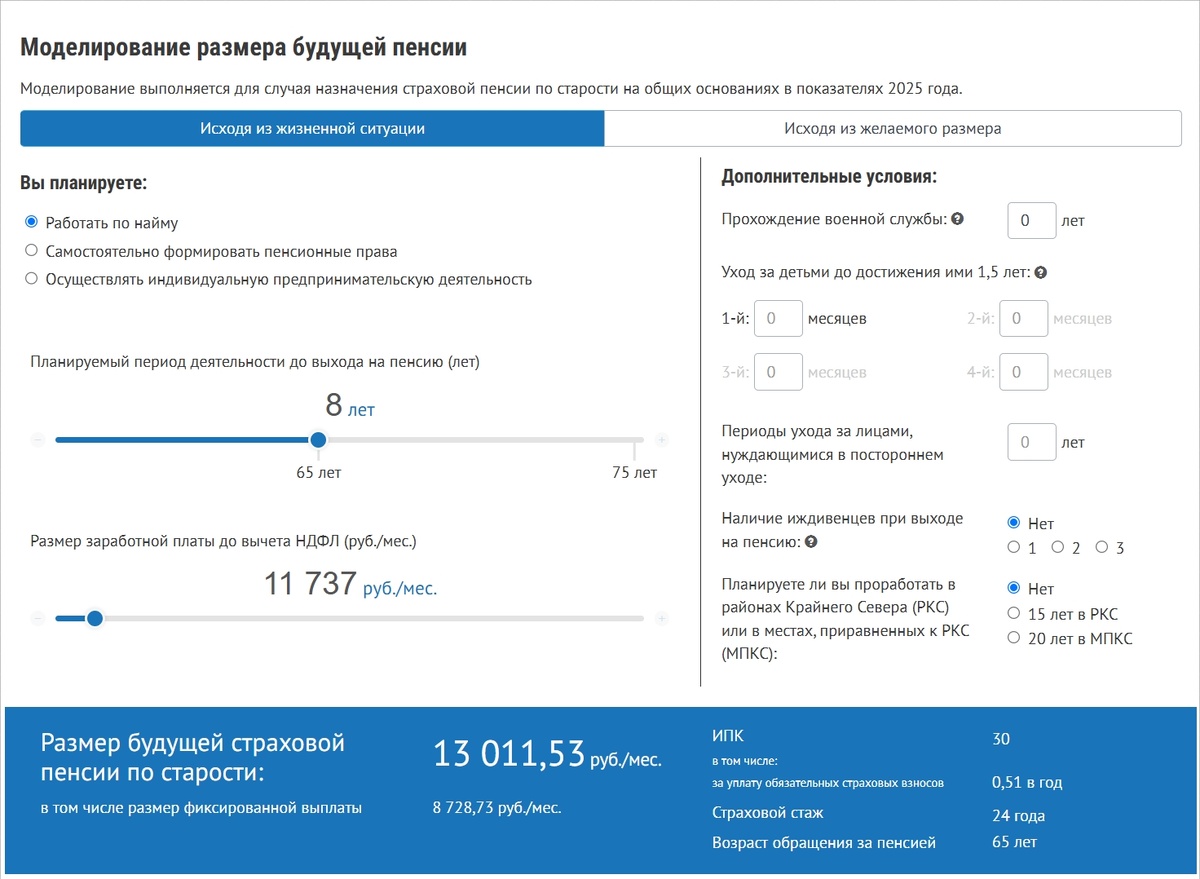Image resolution: width=1200 pixels, height=879 pixels.
Task: Click plus icon on salary slider
Action: pos(661,618)
